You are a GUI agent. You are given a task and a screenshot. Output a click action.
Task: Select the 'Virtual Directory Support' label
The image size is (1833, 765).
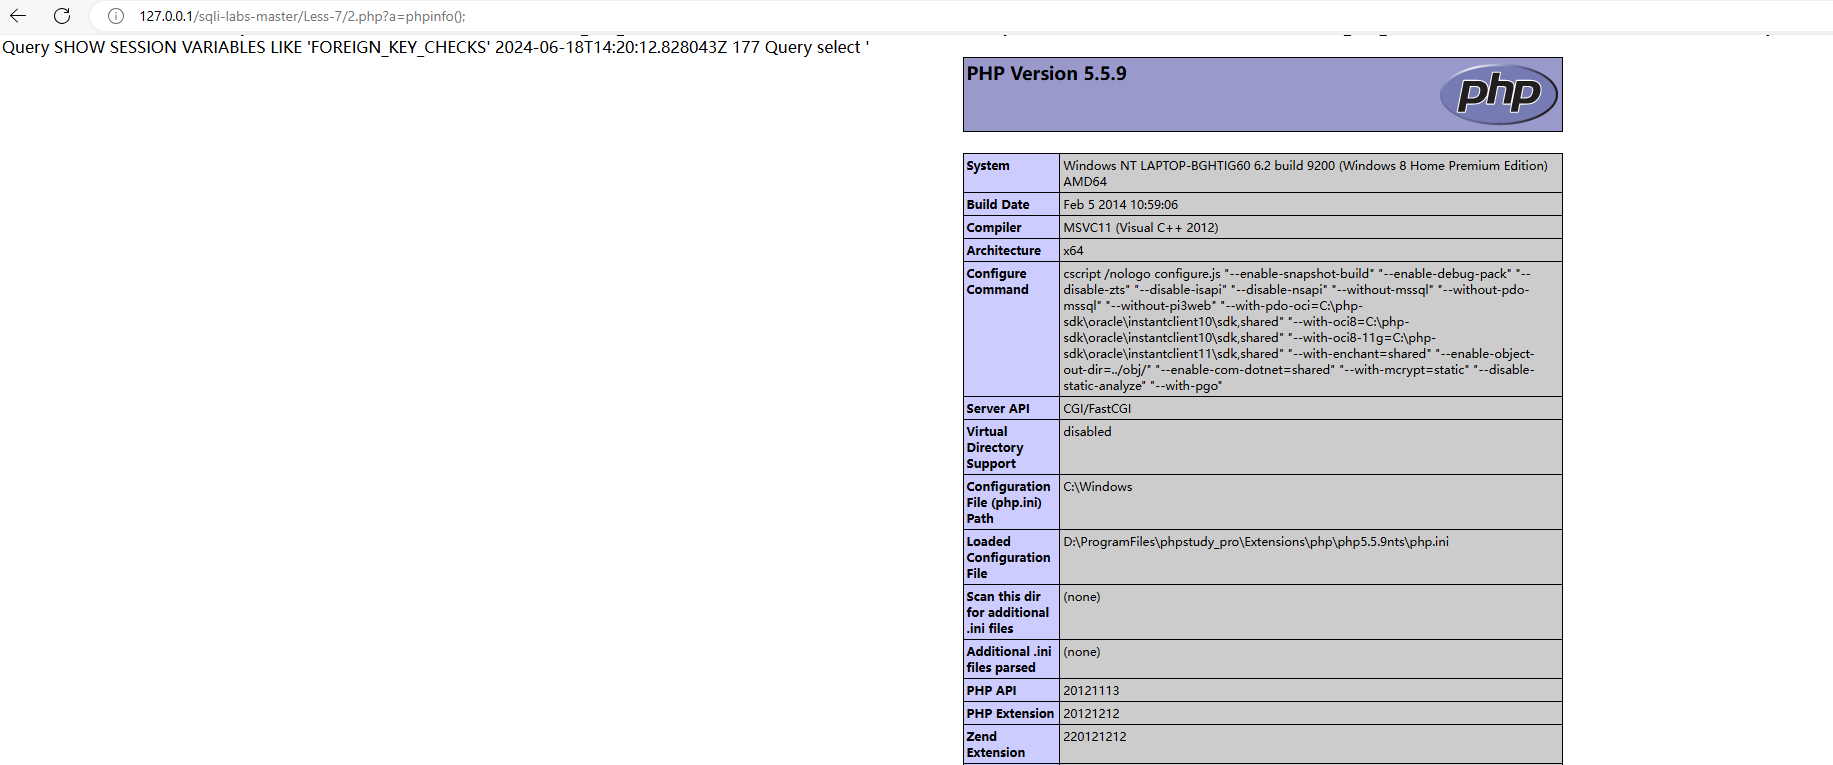pos(995,448)
